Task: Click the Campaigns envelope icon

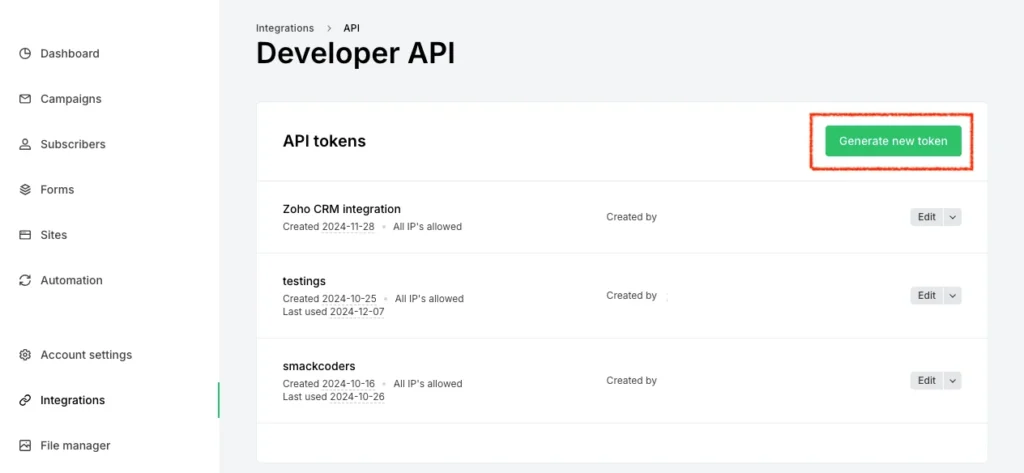Action: [x=25, y=99]
